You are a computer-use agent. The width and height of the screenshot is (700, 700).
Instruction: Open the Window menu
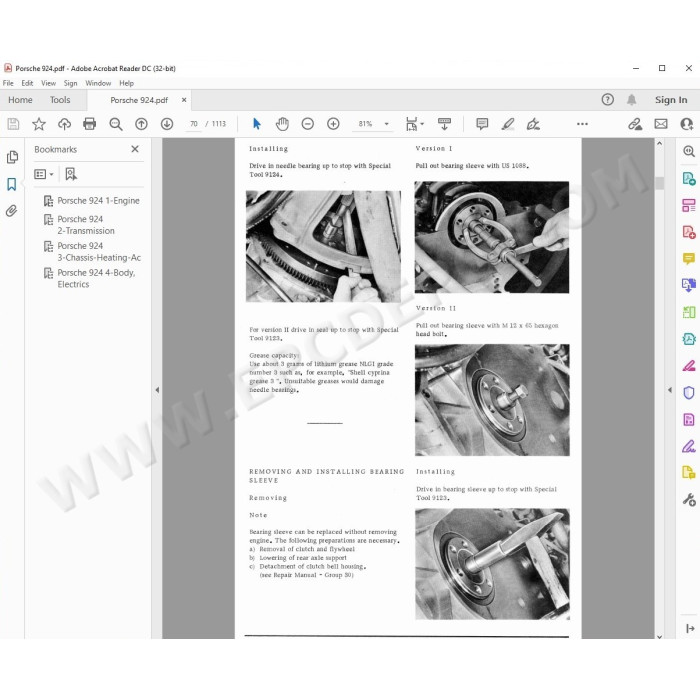98,83
